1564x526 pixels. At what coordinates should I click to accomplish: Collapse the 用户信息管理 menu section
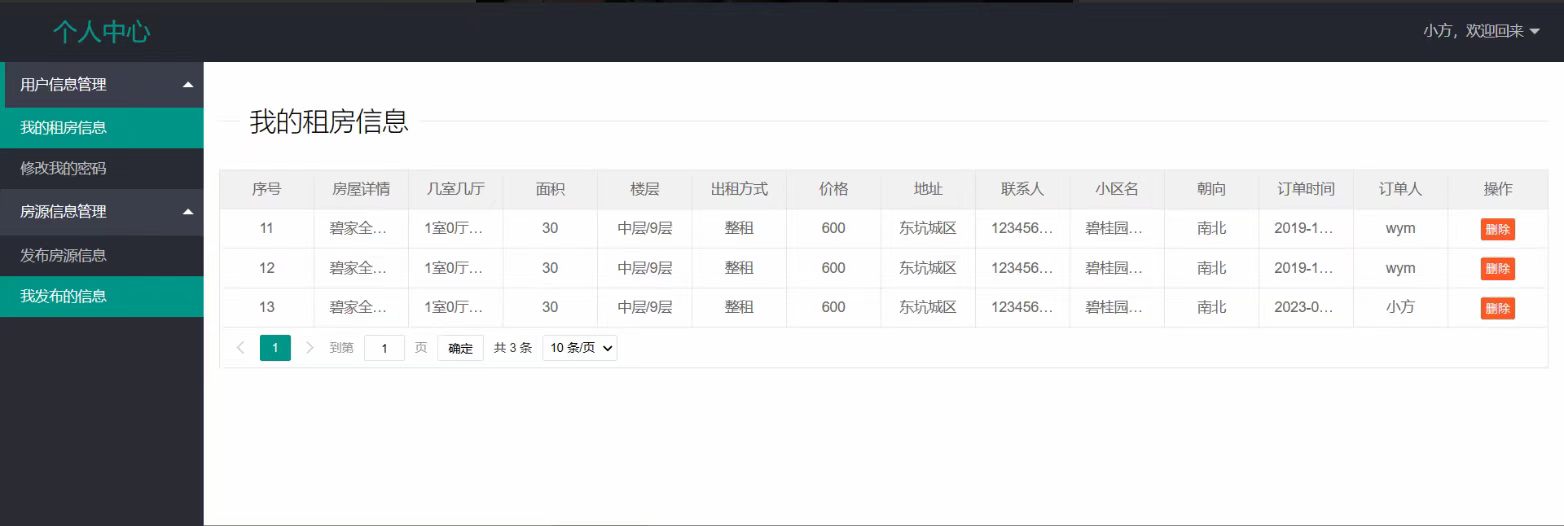click(102, 85)
